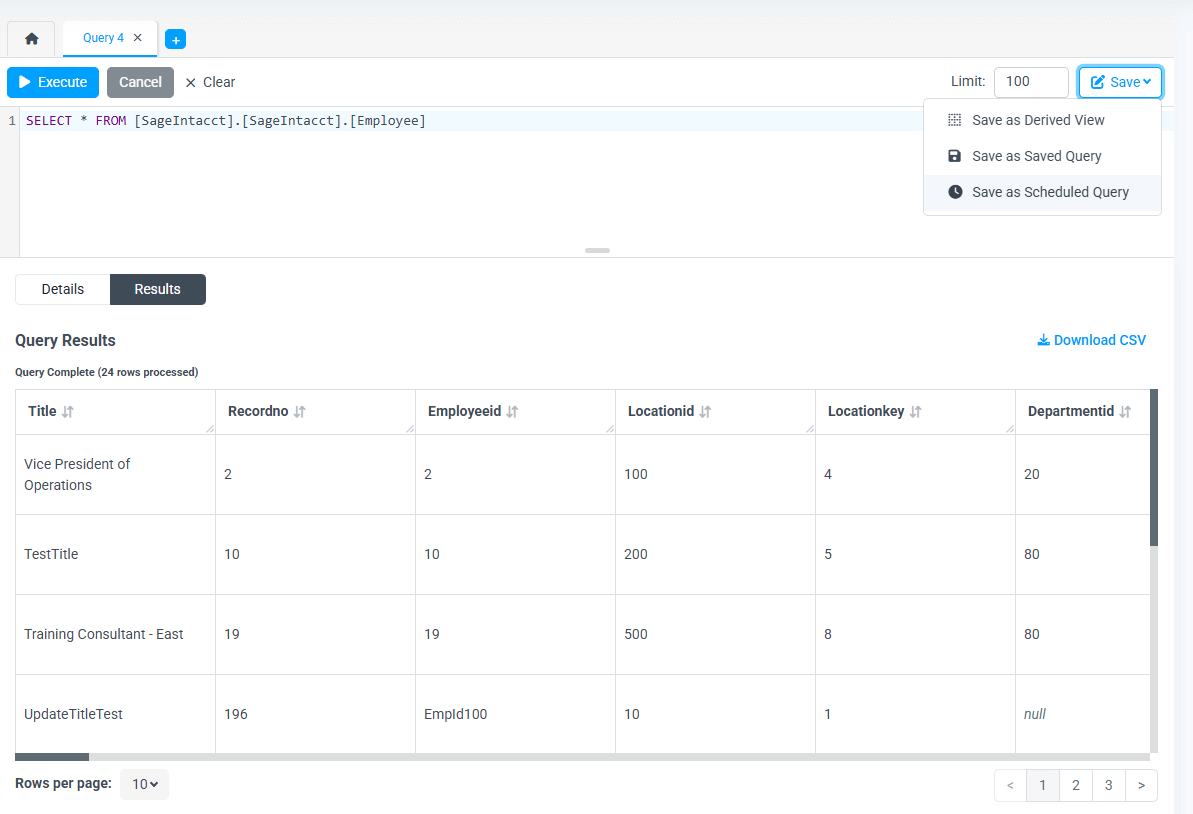
Task: Click inside the Limit input field
Action: coord(1031,82)
